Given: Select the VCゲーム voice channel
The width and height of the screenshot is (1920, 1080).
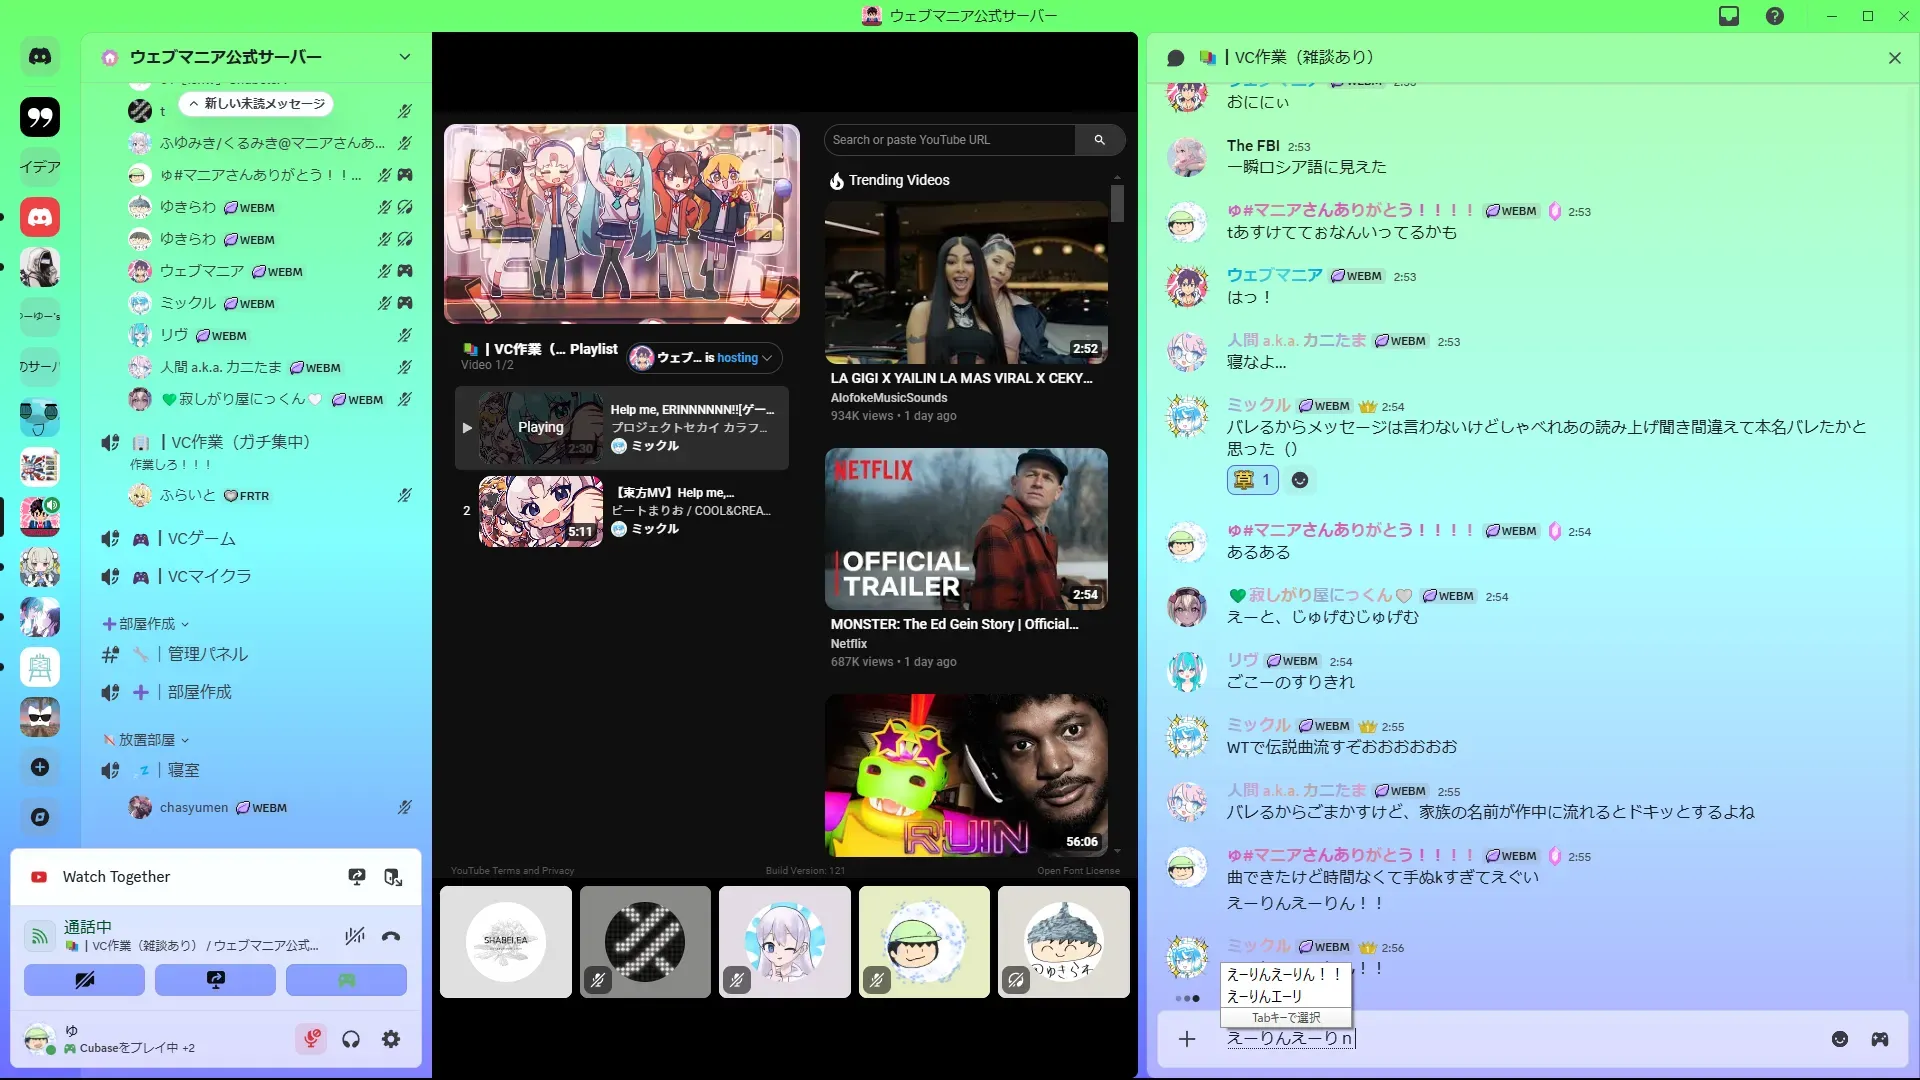Looking at the screenshot, I should (201, 539).
